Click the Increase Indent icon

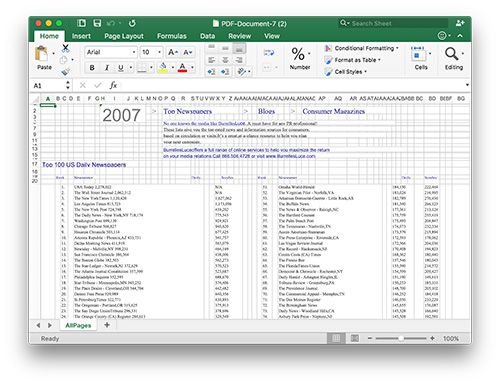click(225, 72)
